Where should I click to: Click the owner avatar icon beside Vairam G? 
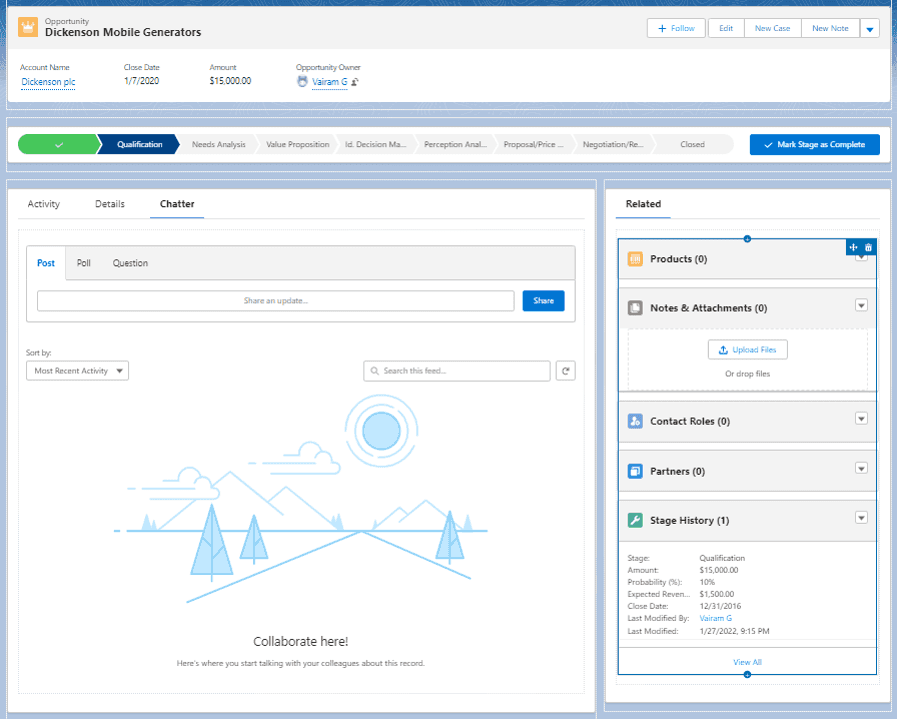tap(302, 82)
